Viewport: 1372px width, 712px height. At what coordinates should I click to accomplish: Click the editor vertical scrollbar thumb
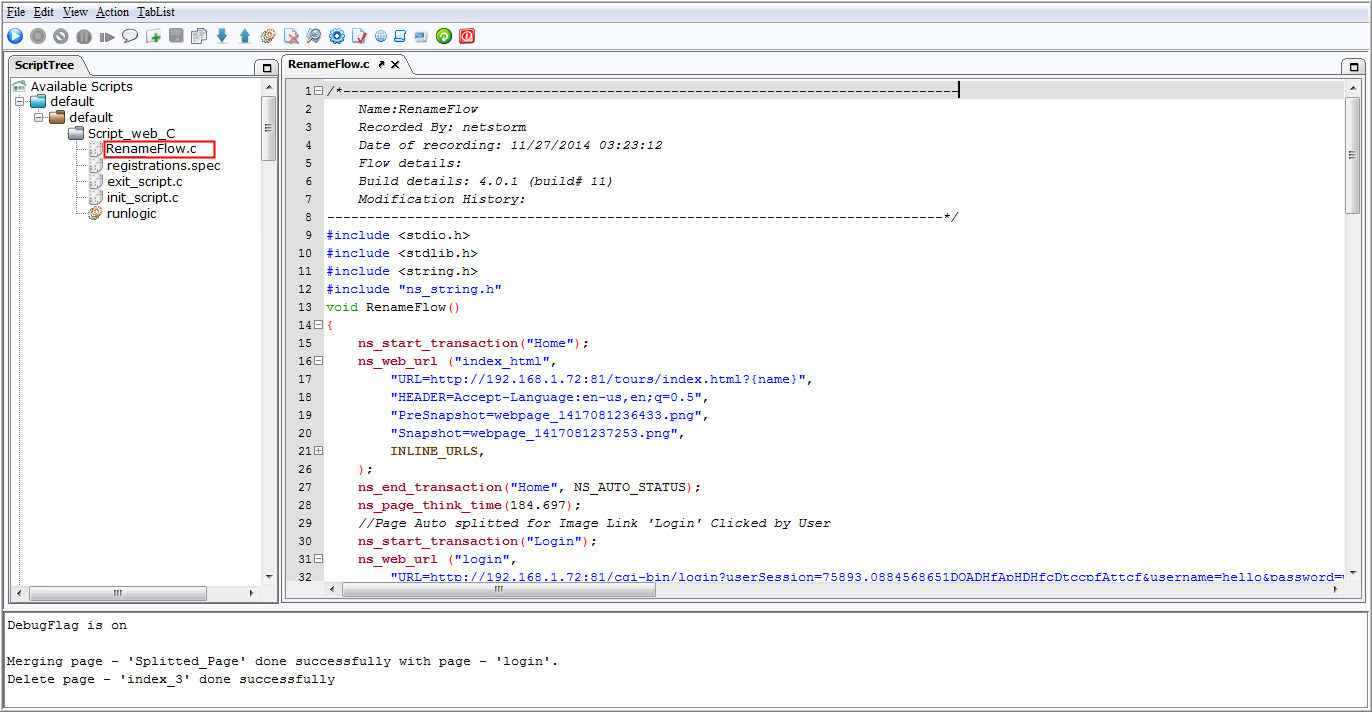coord(1352,155)
